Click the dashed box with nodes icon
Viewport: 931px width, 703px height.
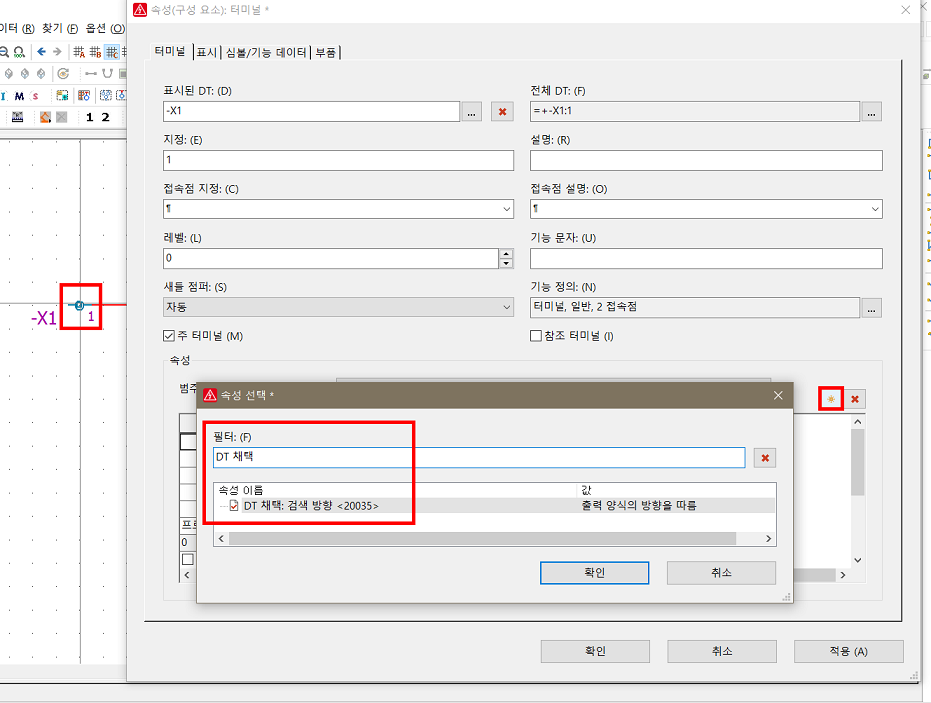(x=106, y=96)
